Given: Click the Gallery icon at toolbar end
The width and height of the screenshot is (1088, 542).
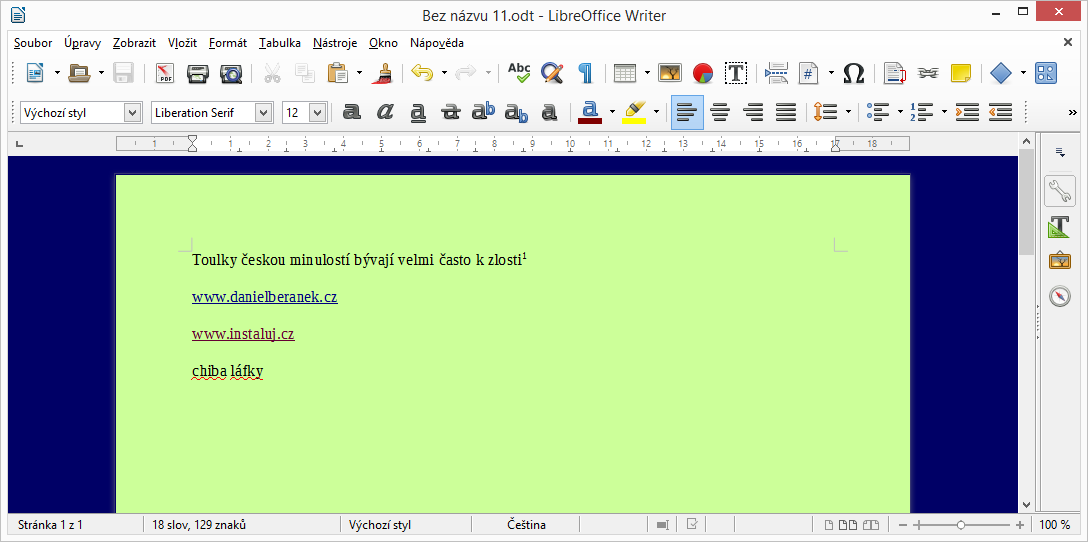Looking at the screenshot, I should 1046,73.
